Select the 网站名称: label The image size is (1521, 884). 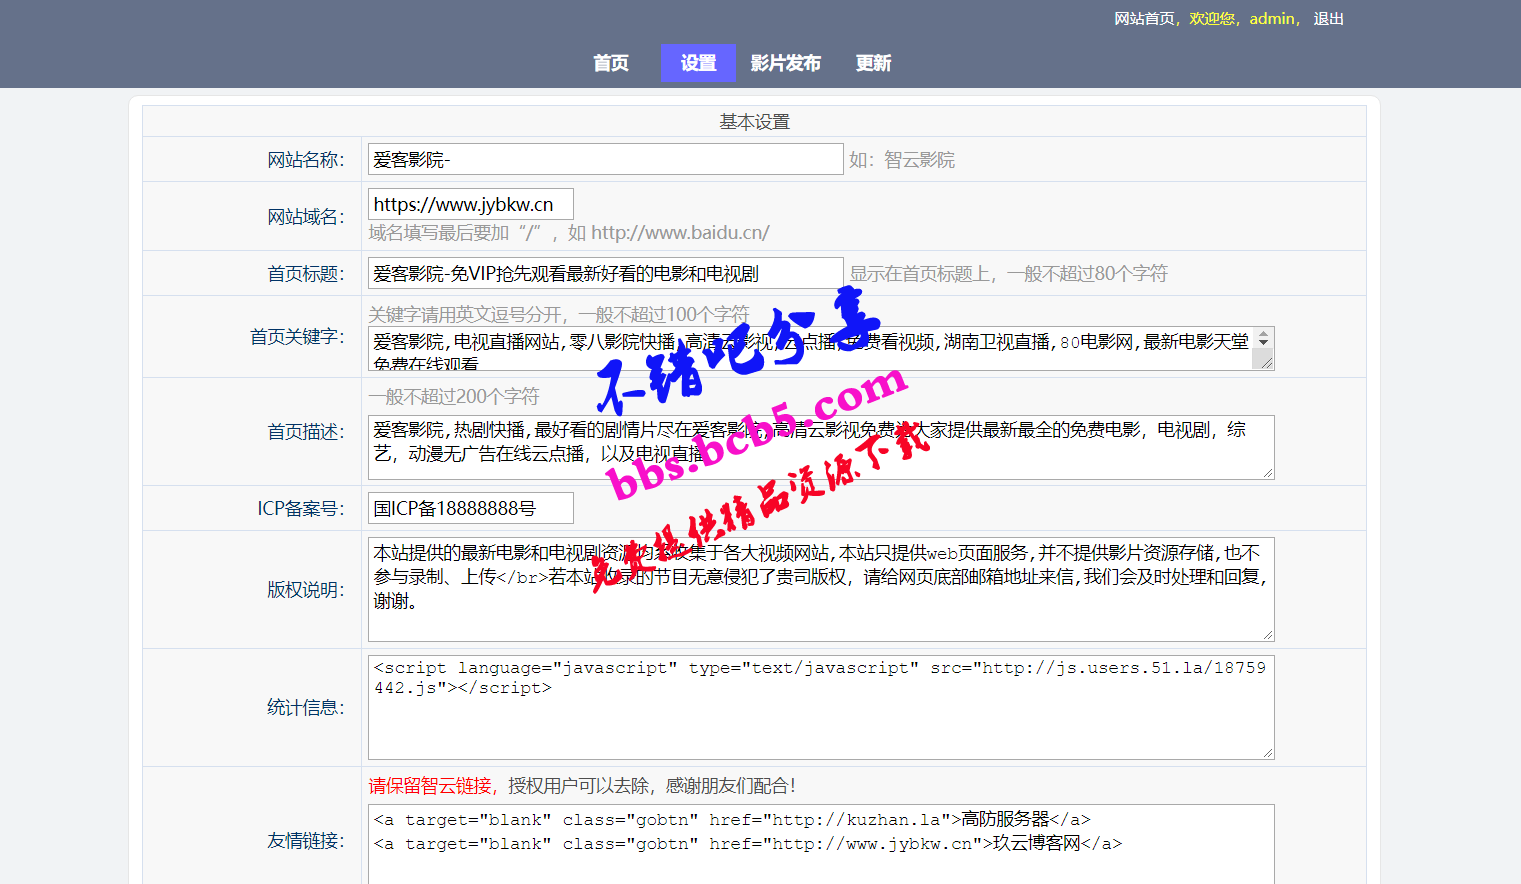click(306, 160)
